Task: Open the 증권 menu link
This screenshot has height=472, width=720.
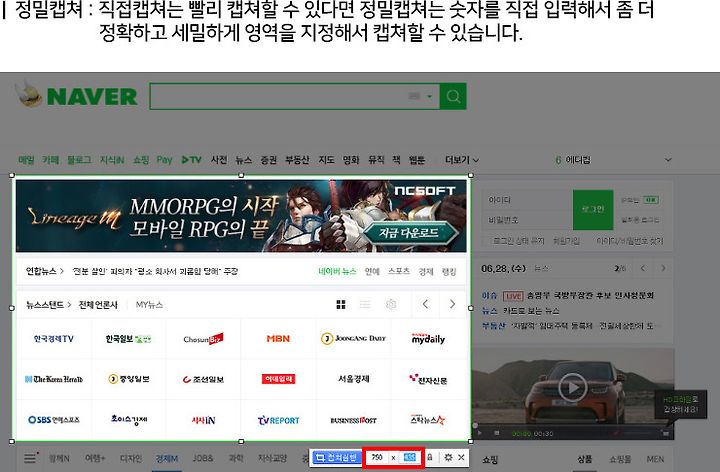Action: tap(269, 160)
